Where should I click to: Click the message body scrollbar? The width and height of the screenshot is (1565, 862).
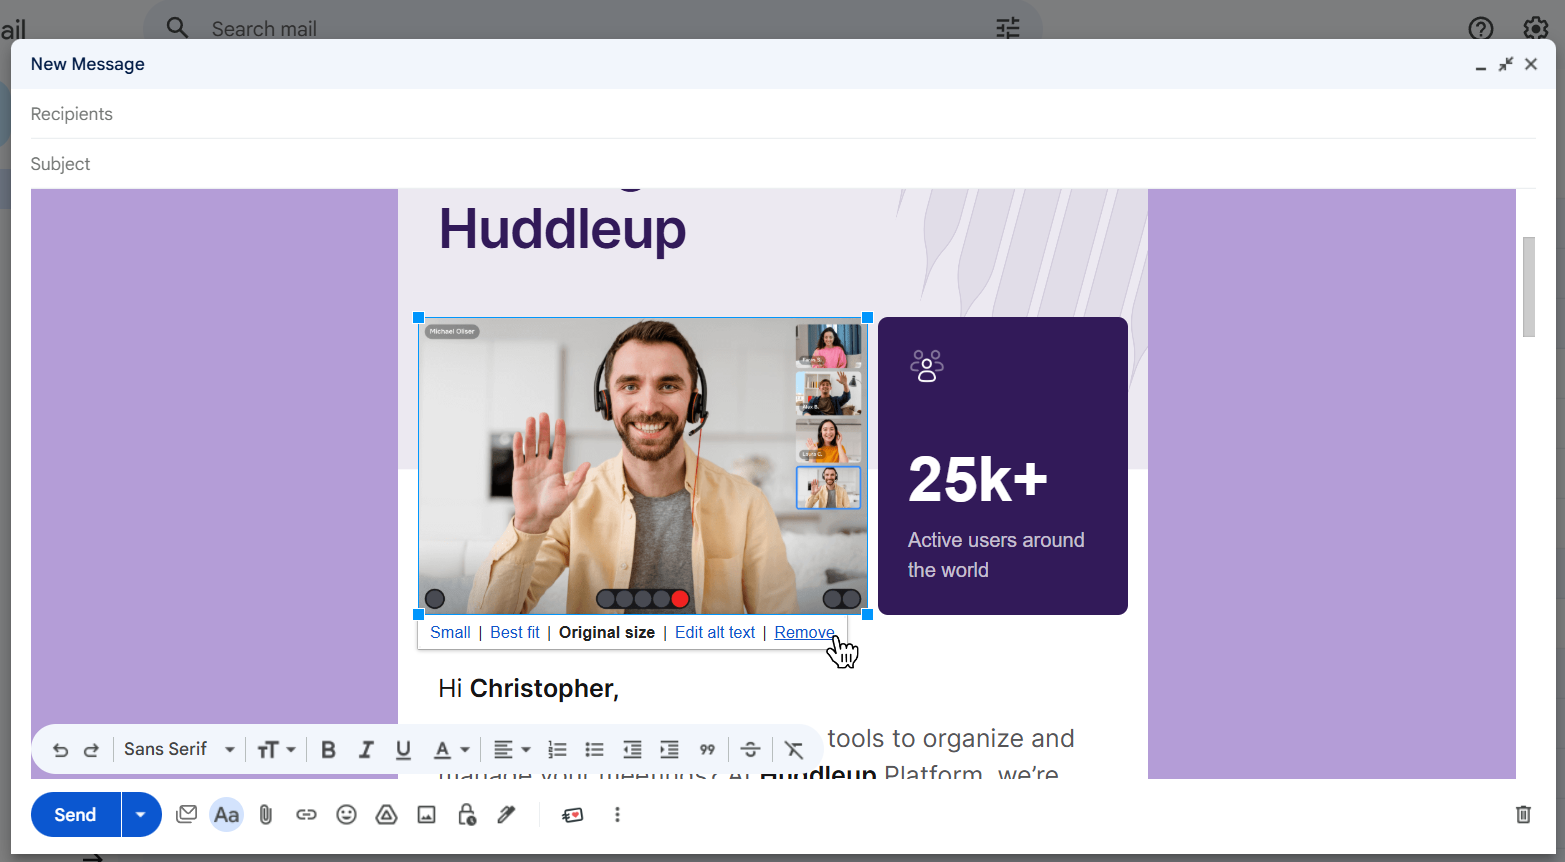[x=1528, y=287]
